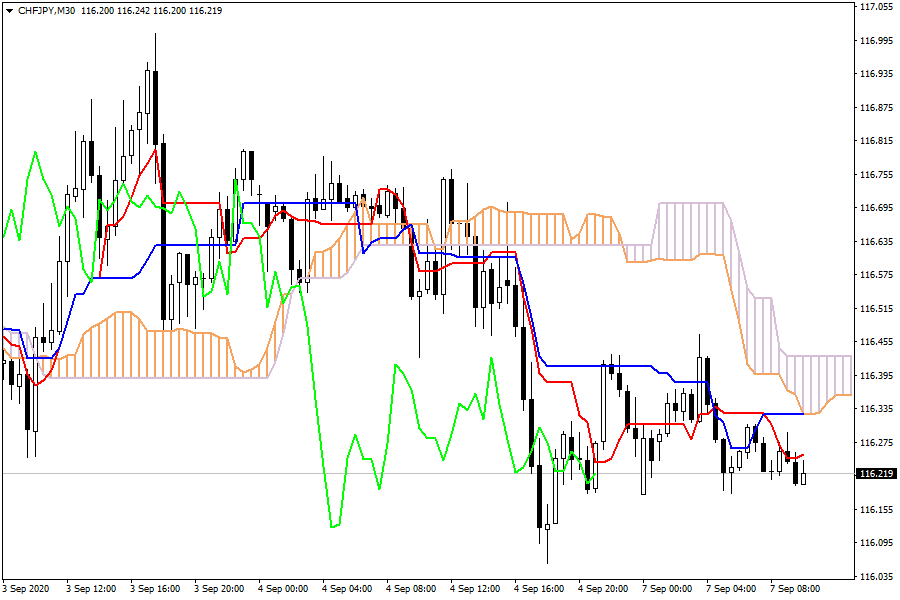Select red Tenkan line peak near 3 Sep 16:00
The width and height of the screenshot is (900, 600).
coord(155,150)
